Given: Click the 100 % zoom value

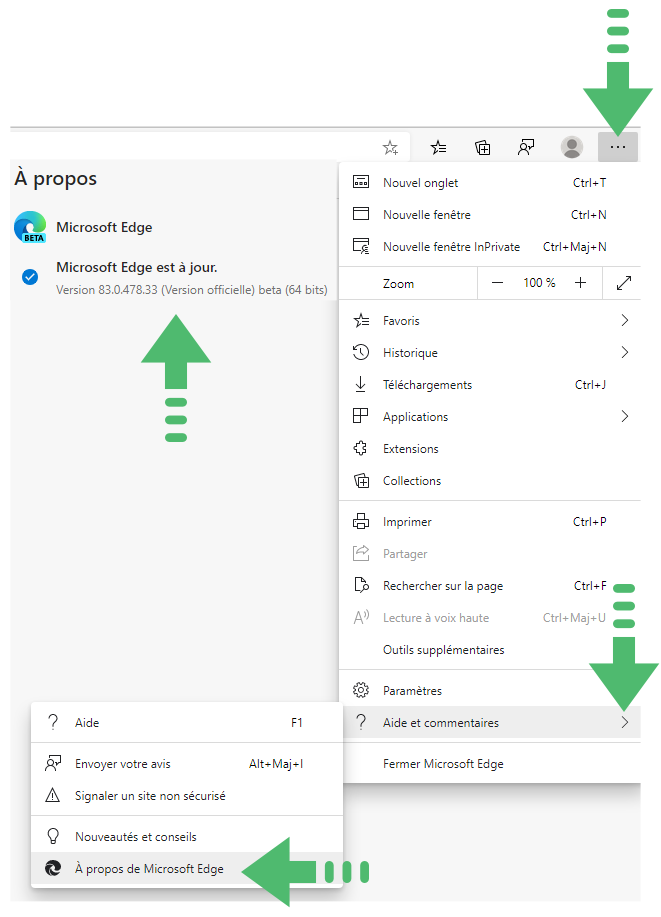Looking at the screenshot, I should [x=539, y=283].
